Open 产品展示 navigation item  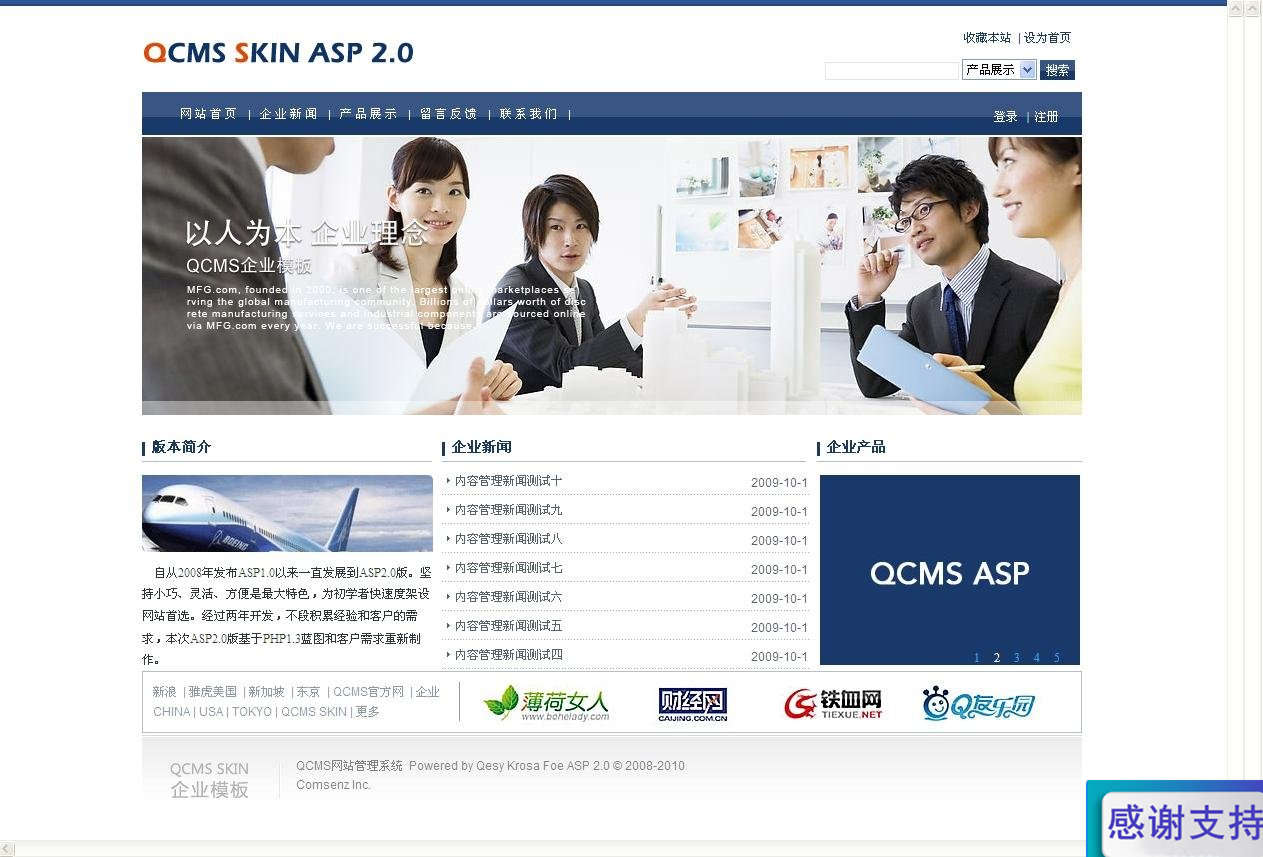click(x=368, y=114)
